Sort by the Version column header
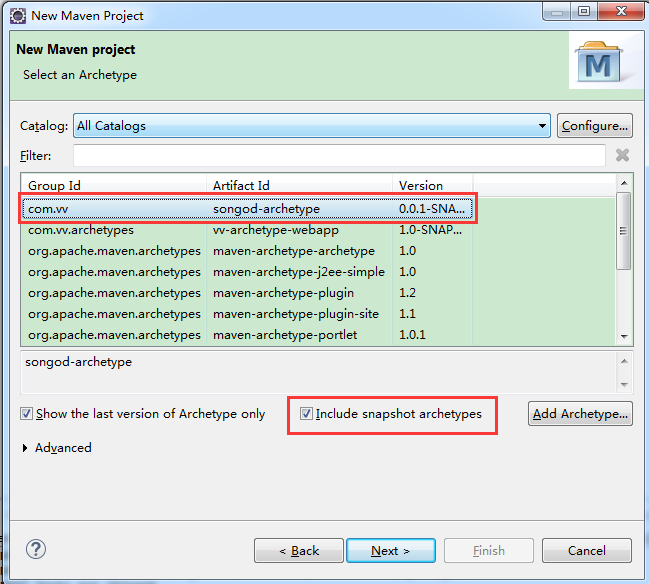Image resolution: width=649 pixels, height=584 pixels. pos(432,185)
